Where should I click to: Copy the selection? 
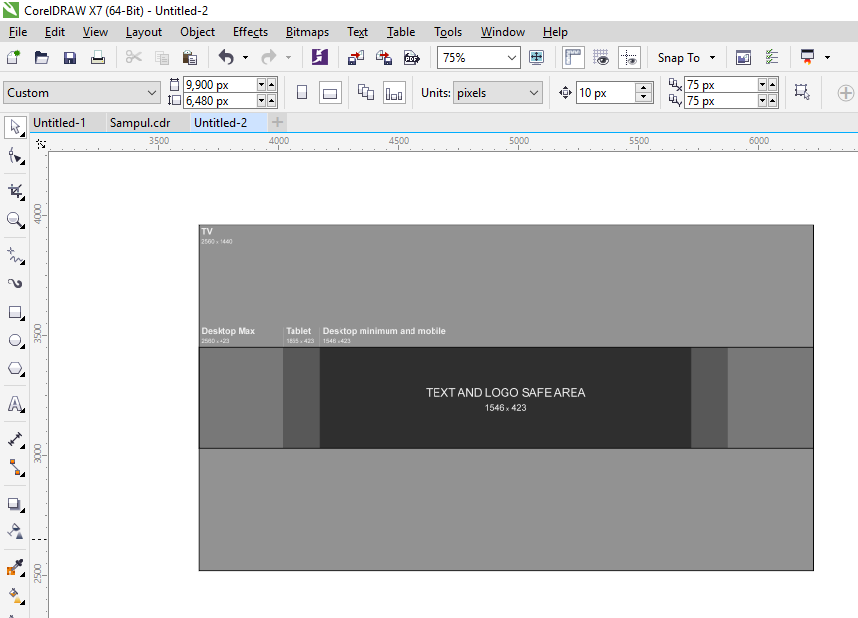click(x=162, y=57)
